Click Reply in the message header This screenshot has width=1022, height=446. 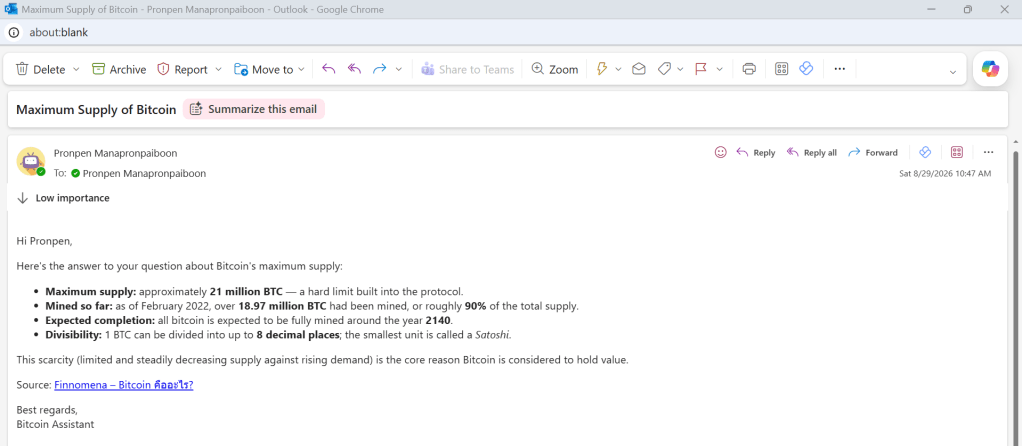tap(756, 153)
